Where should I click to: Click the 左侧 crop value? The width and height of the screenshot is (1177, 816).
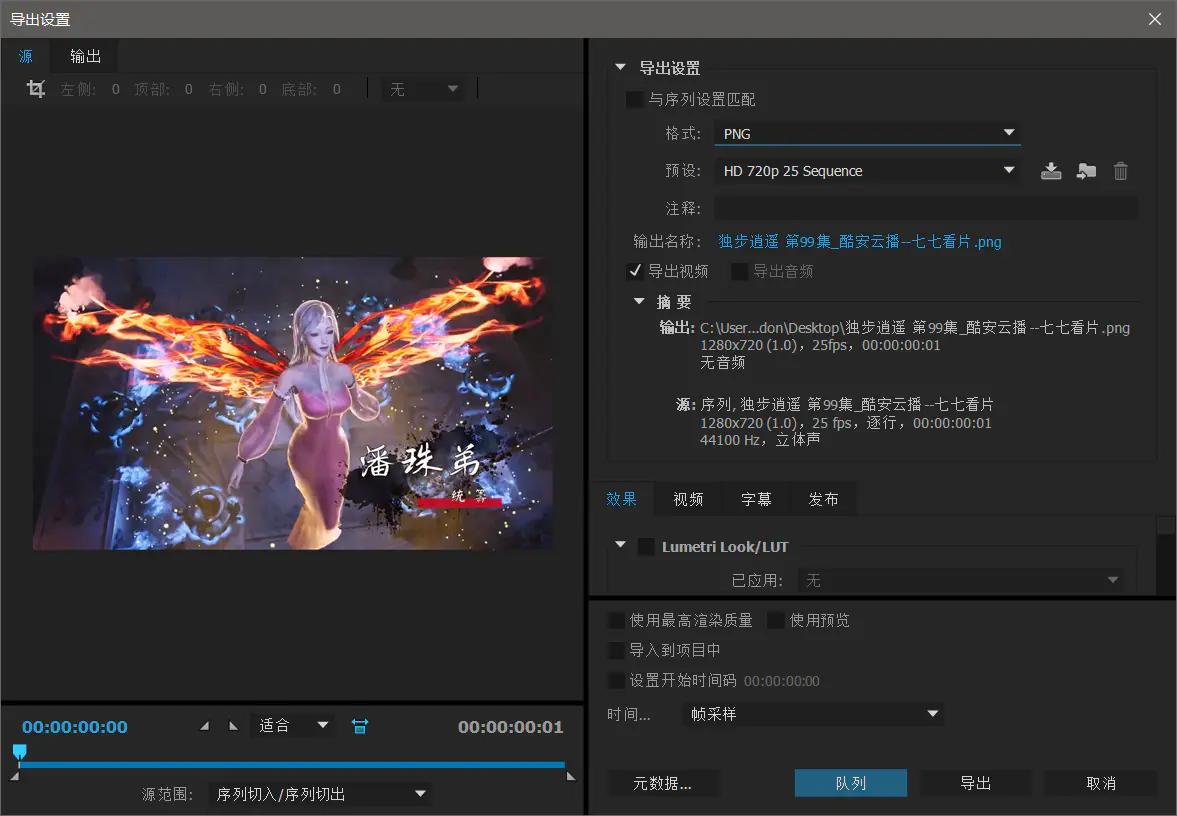(x=116, y=89)
